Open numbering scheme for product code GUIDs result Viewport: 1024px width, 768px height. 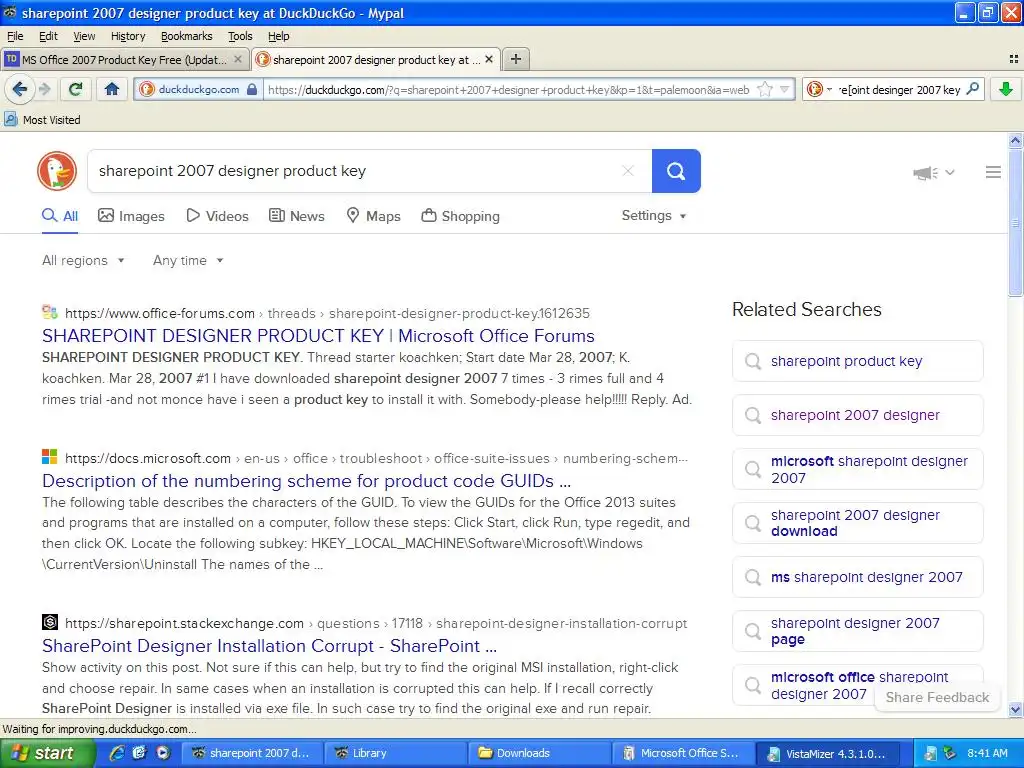306,481
